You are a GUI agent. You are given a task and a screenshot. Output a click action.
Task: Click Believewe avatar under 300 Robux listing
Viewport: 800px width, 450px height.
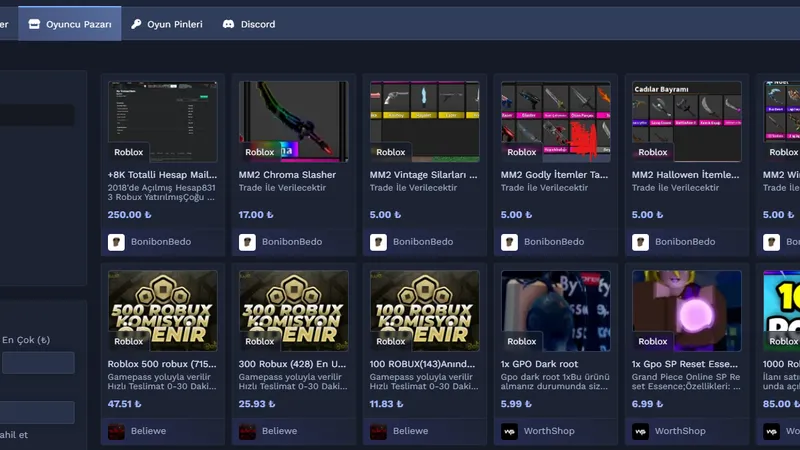[247, 431]
